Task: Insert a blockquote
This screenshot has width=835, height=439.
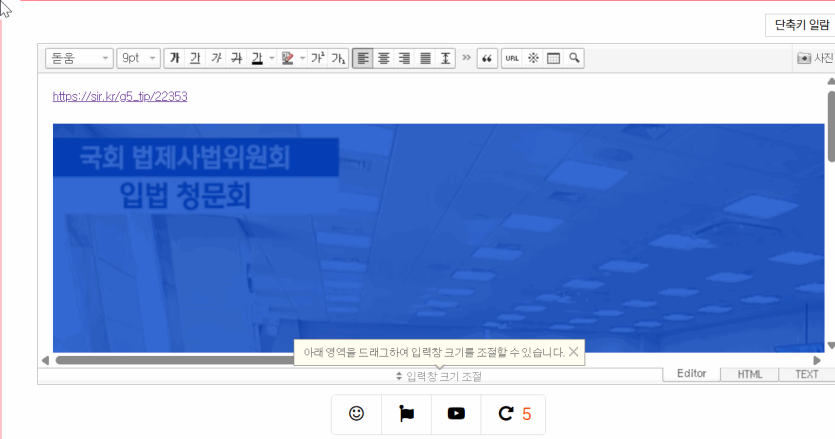Action: pyautogui.click(x=487, y=58)
